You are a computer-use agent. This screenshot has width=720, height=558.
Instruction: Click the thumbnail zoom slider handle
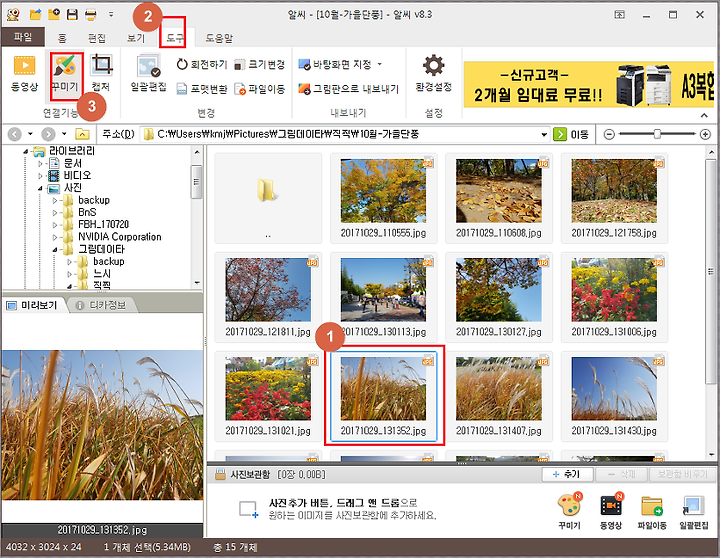(x=657, y=134)
